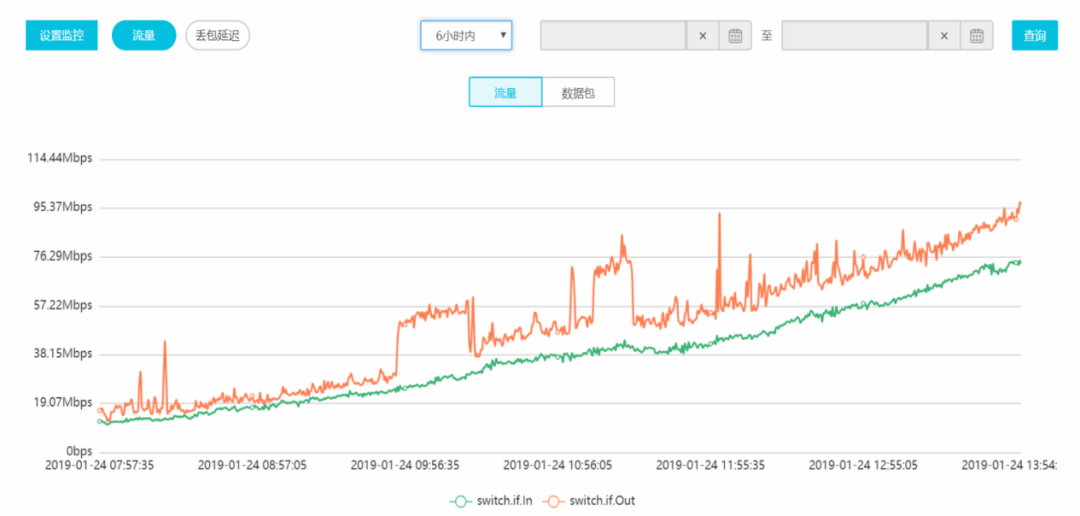This screenshot has width=1080, height=516.
Task: Clear the start date field
Action: [x=702, y=36]
